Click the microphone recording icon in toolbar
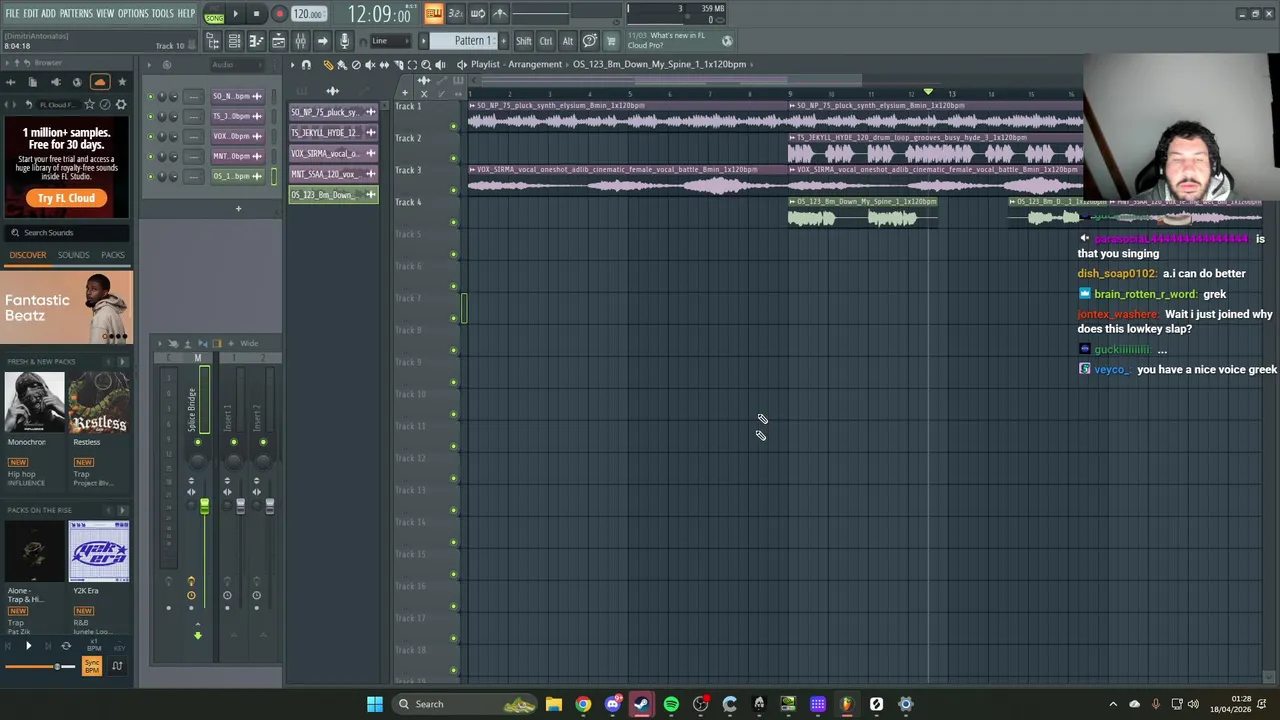 point(344,41)
